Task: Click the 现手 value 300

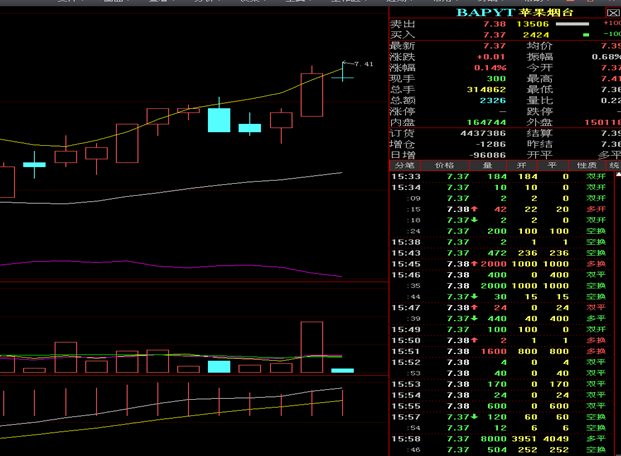Action: click(496, 79)
